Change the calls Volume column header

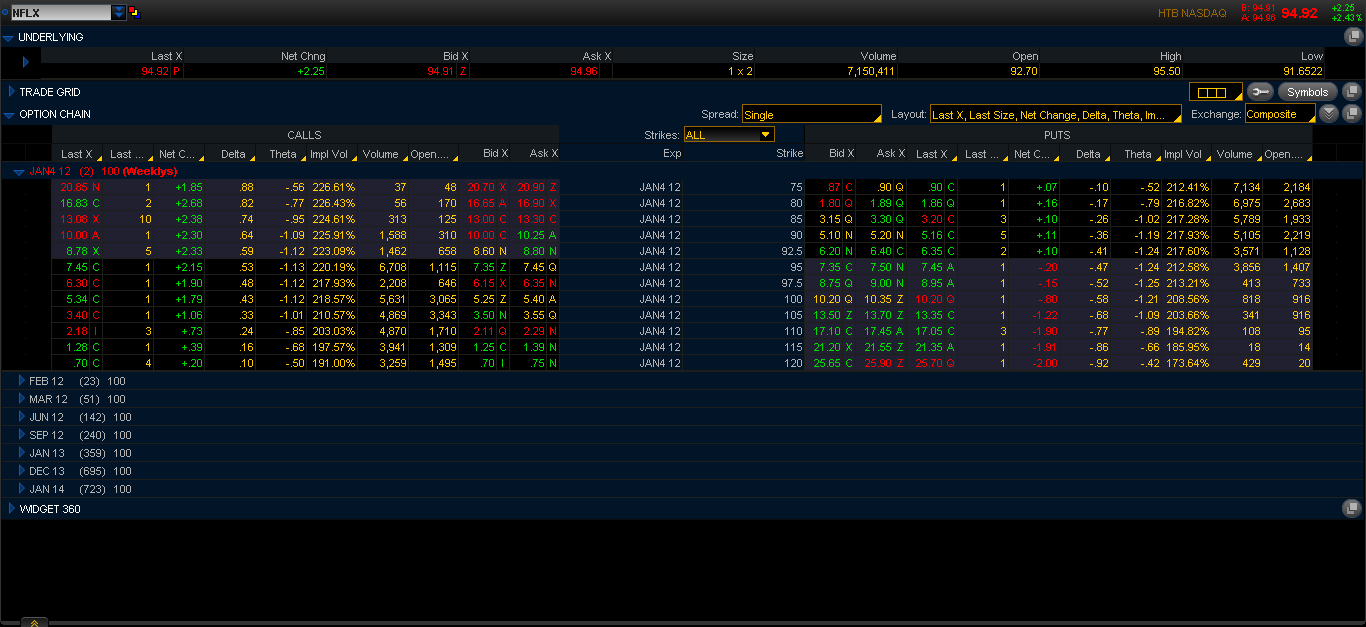[383, 154]
